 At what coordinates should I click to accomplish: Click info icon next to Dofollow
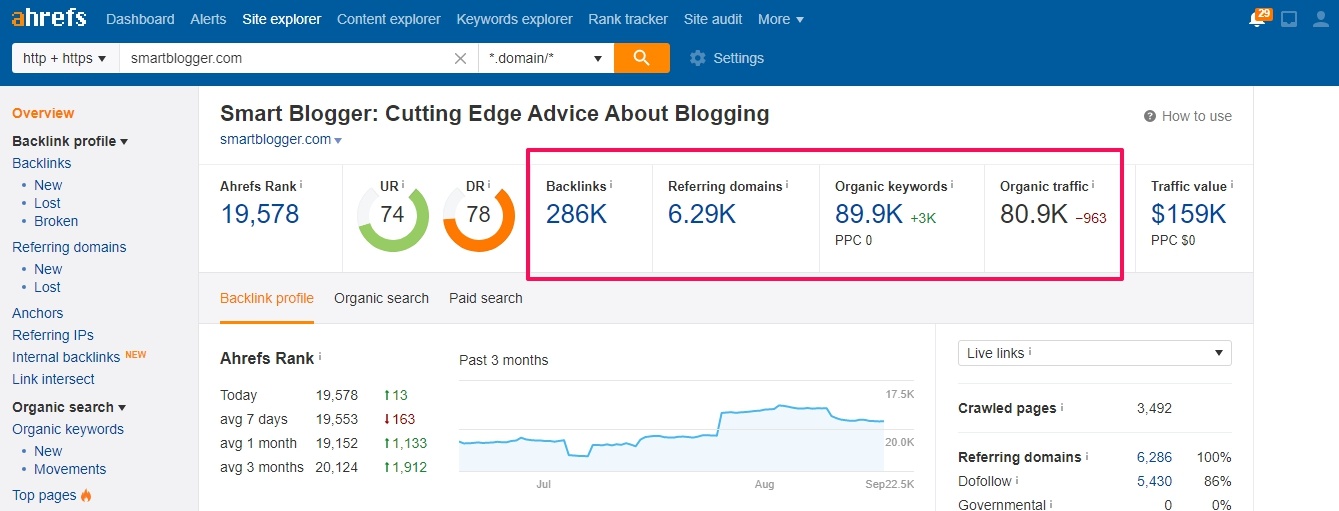(1017, 480)
